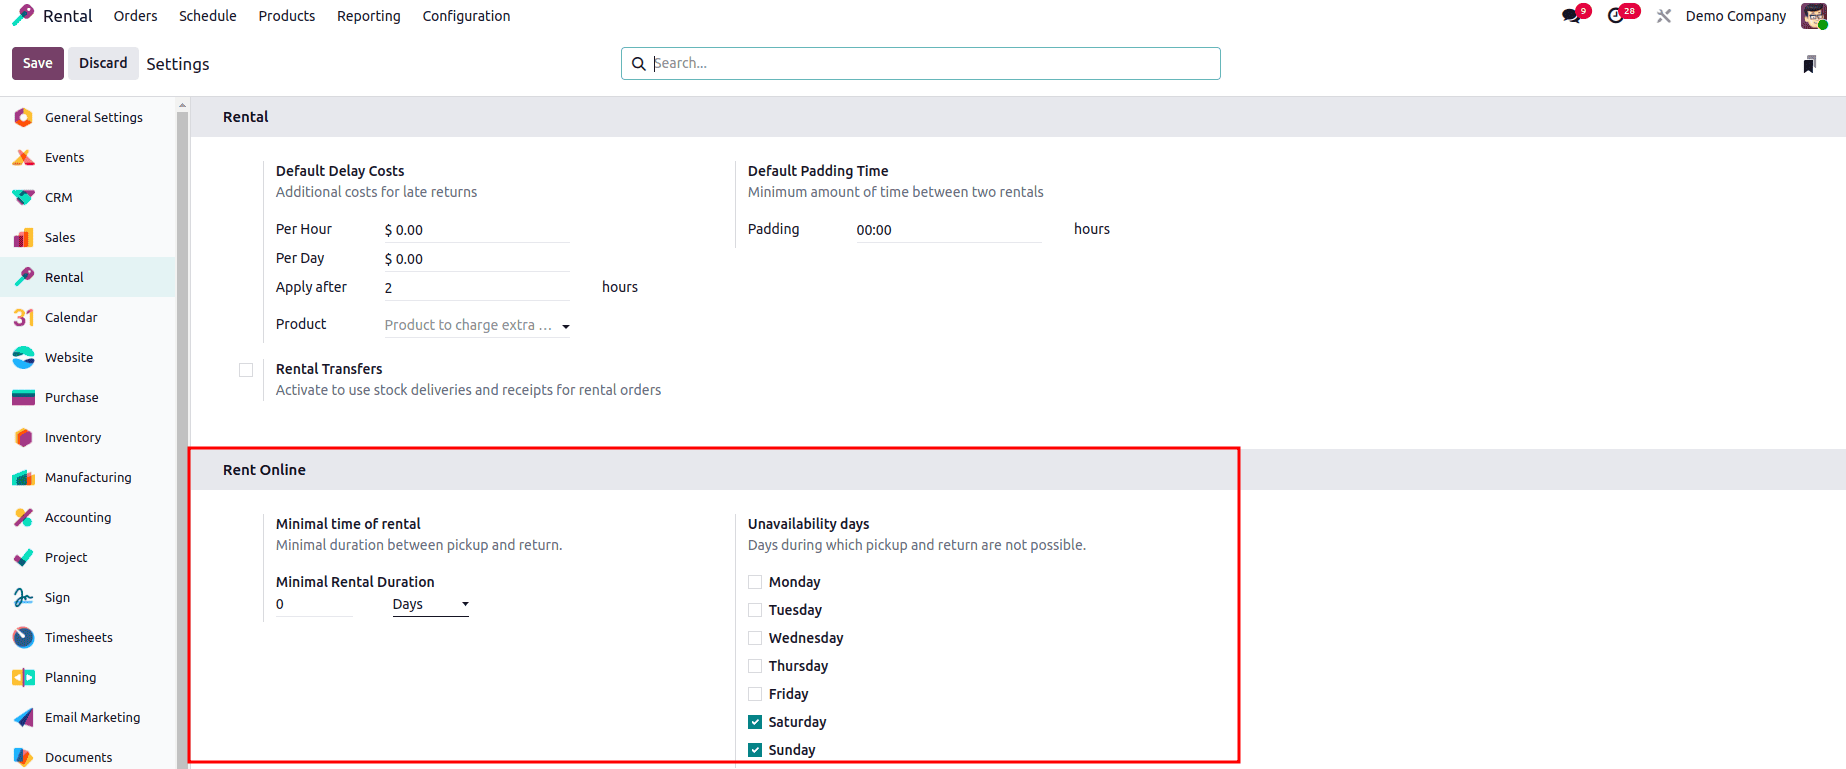Screen dimensions: 1846x769
Task: Click the Save button
Action: click(x=38, y=63)
